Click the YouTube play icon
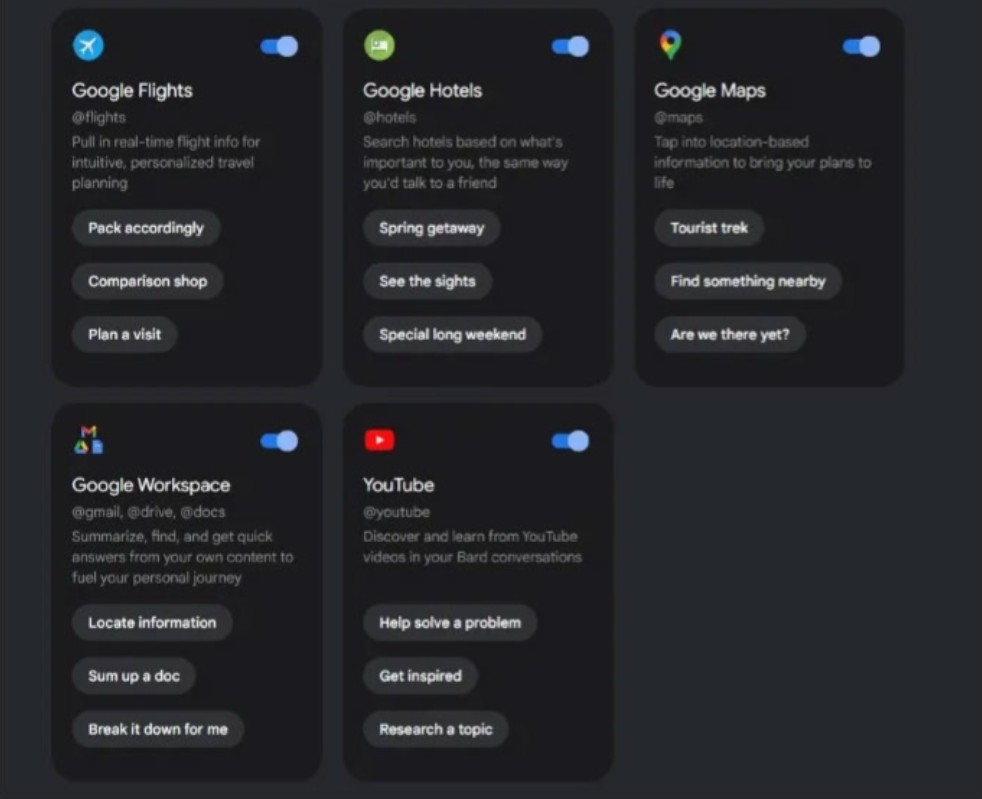The height and width of the screenshot is (799, 982). pos(379,440)
